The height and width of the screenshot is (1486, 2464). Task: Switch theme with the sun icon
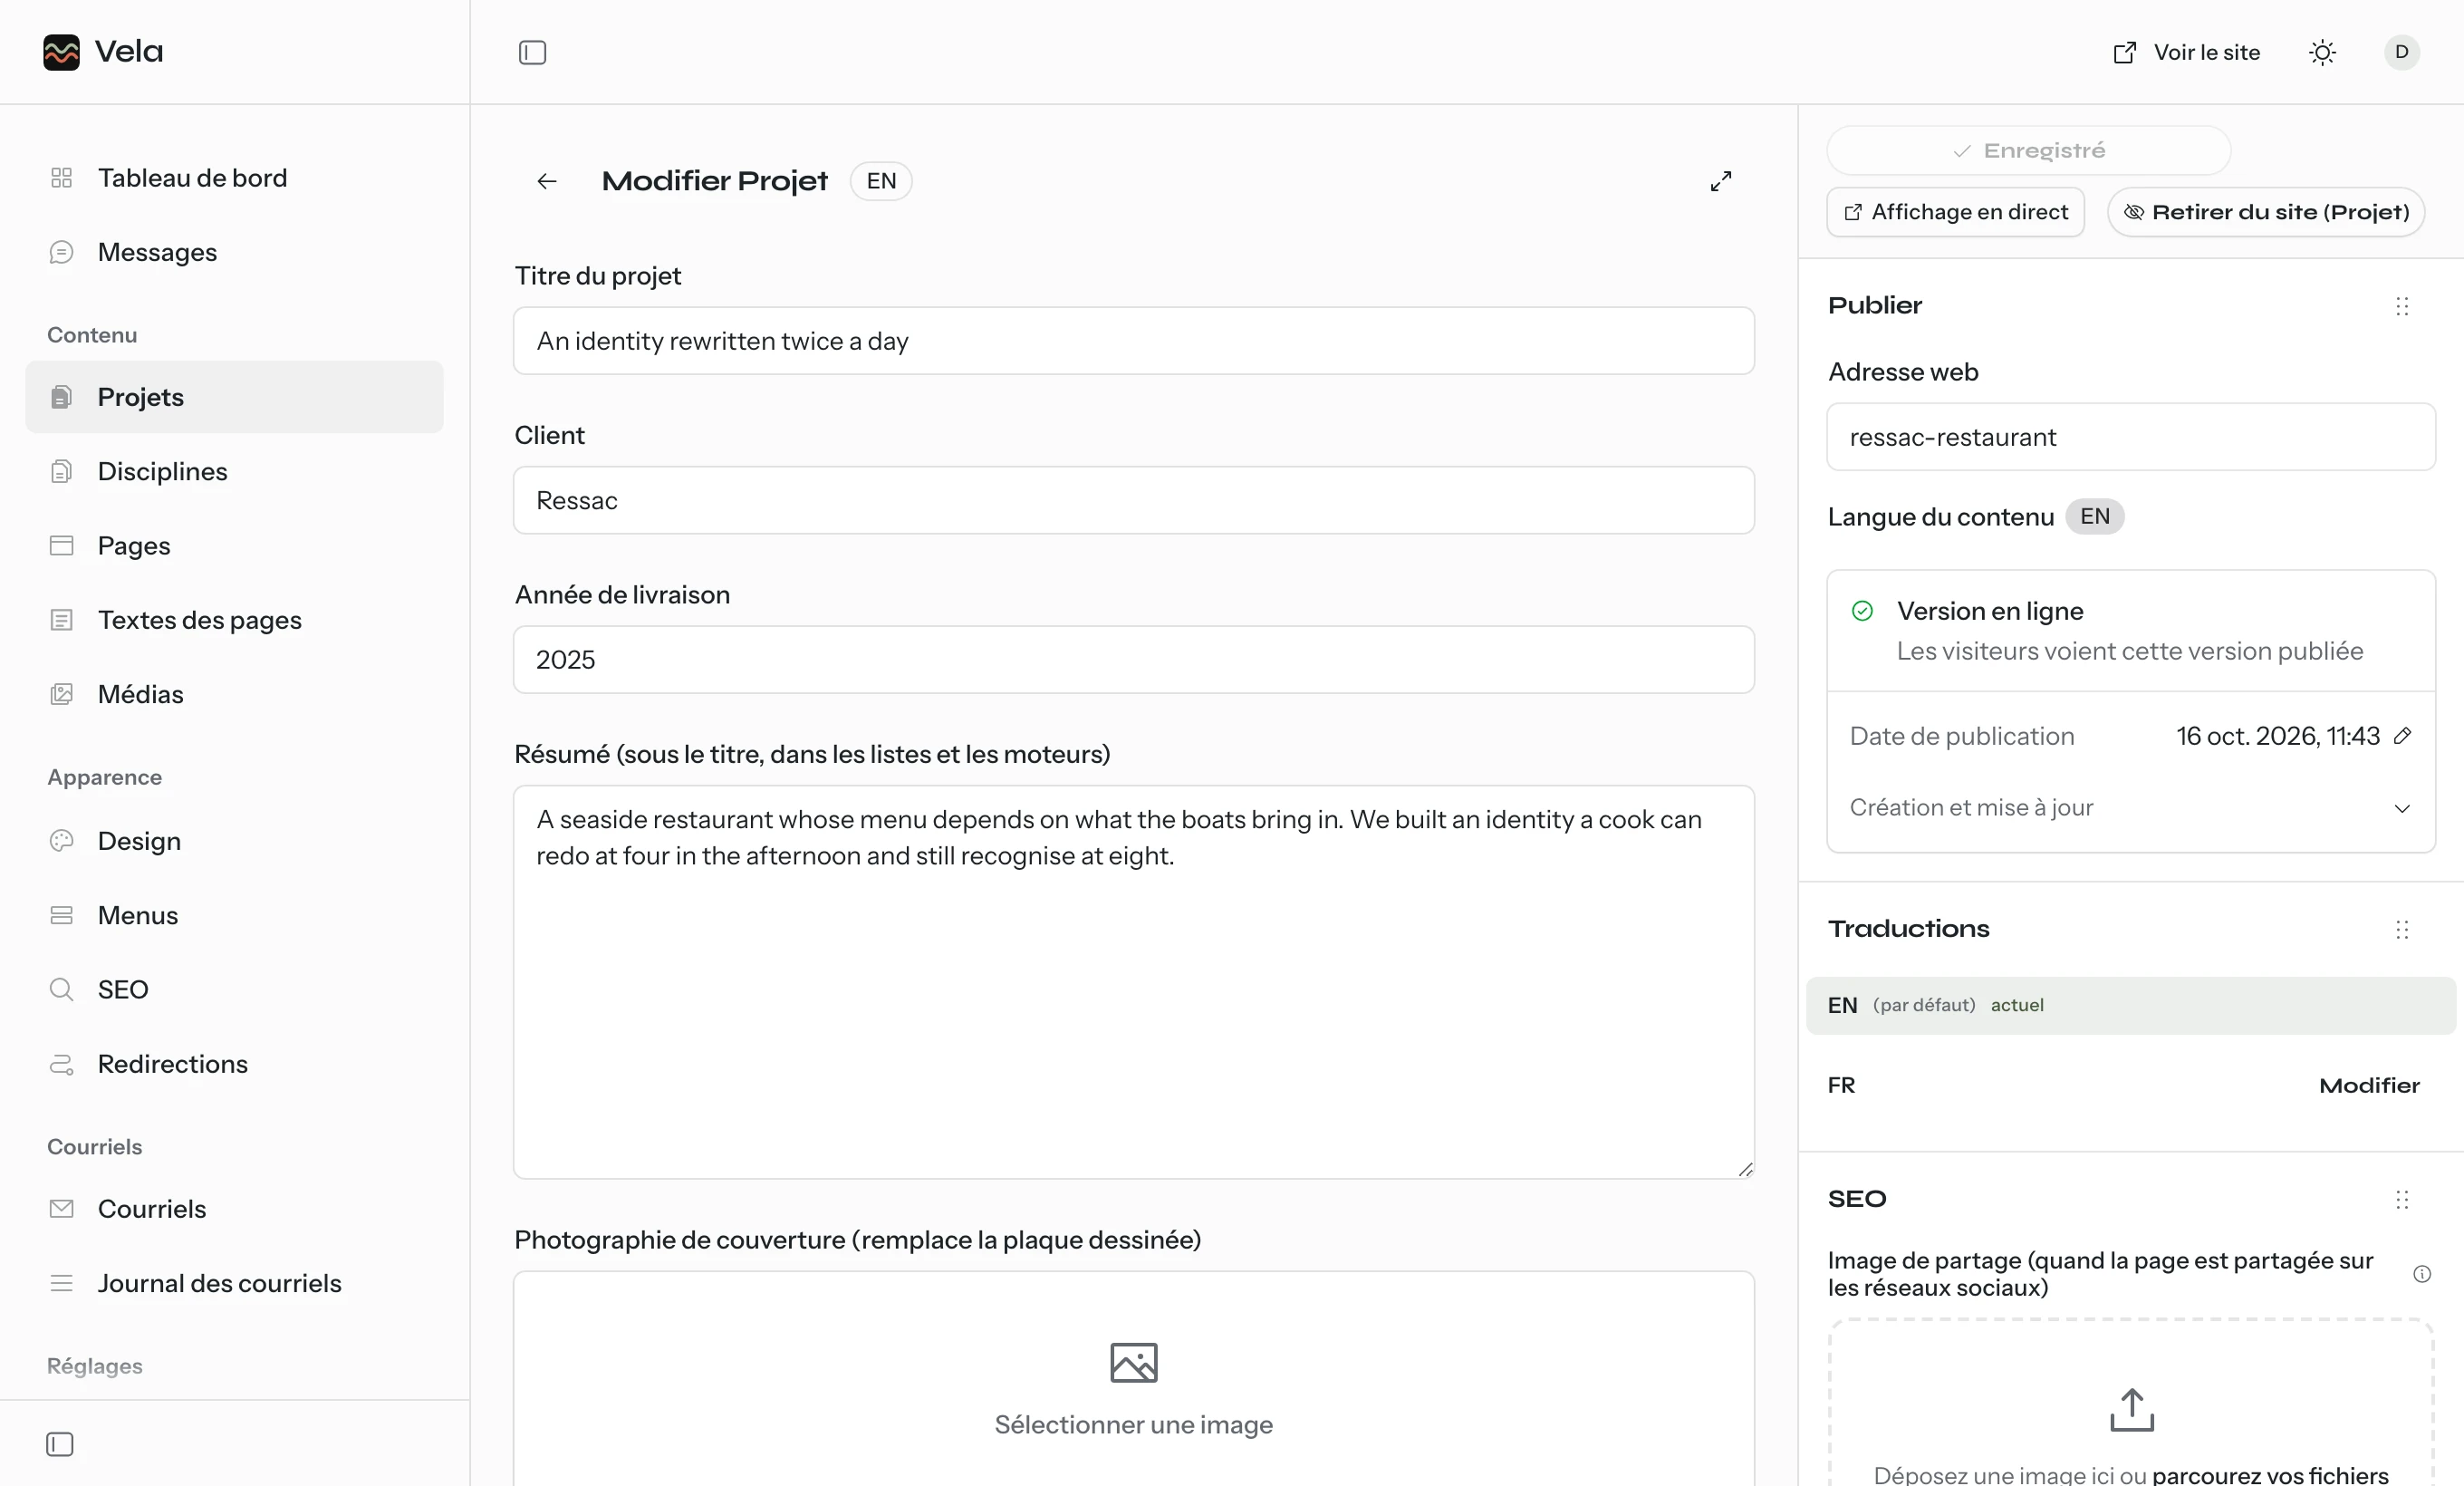pyautogui.click(x=2322, y=52)
